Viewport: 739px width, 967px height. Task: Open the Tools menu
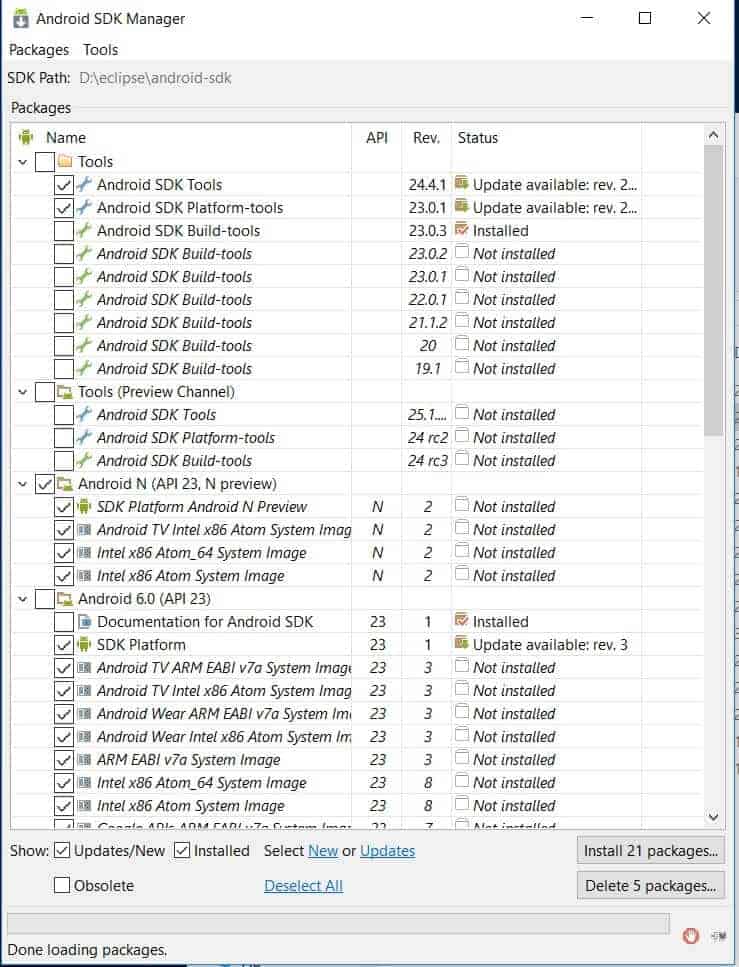(101, 50)
